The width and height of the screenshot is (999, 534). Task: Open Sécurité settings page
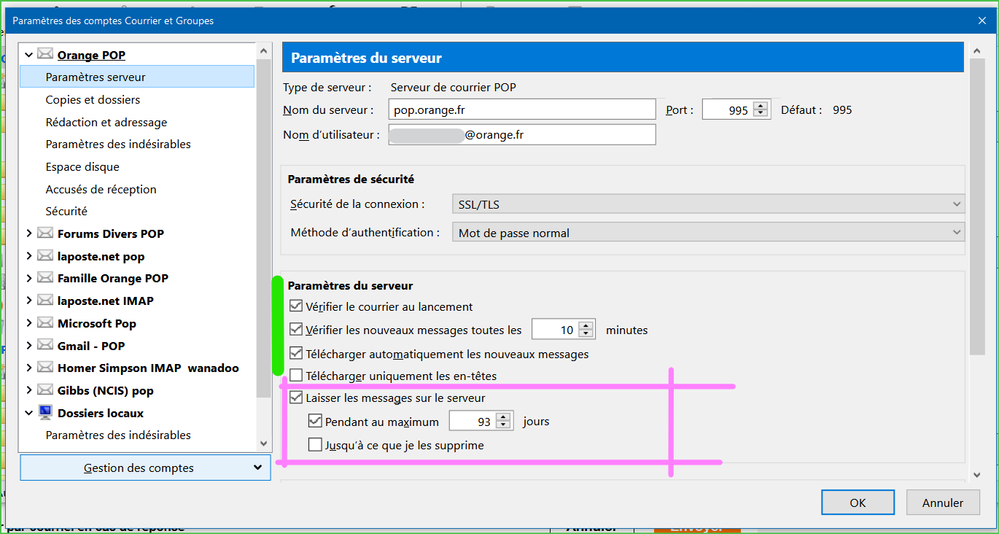point(66,211)
